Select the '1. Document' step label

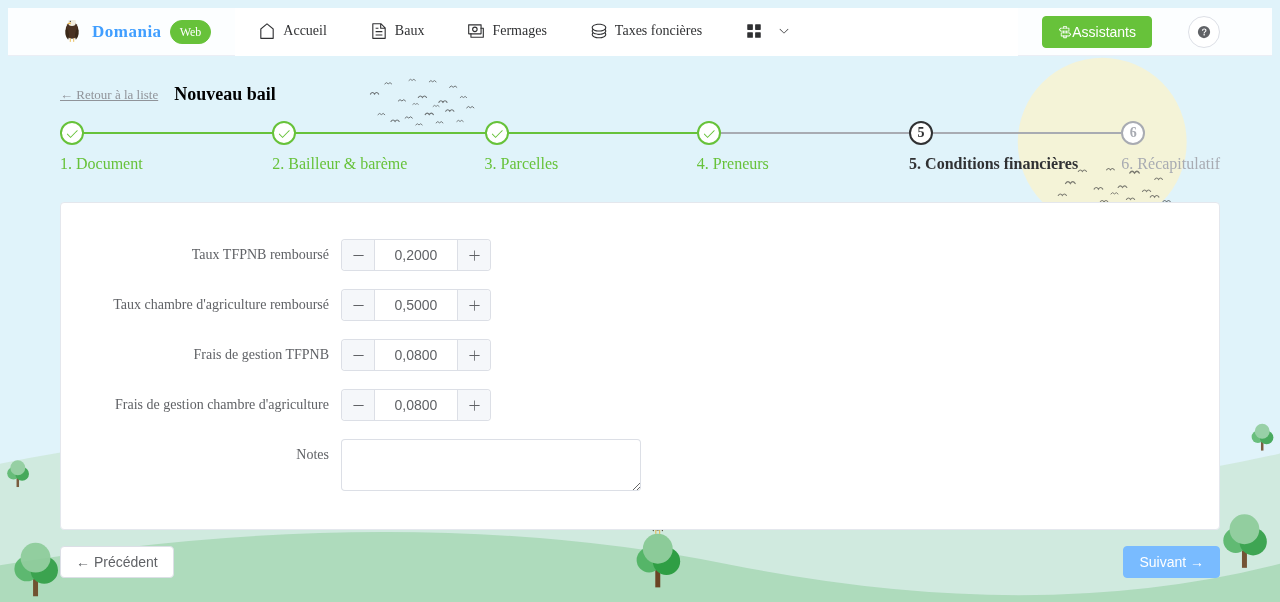click(101, 164)
